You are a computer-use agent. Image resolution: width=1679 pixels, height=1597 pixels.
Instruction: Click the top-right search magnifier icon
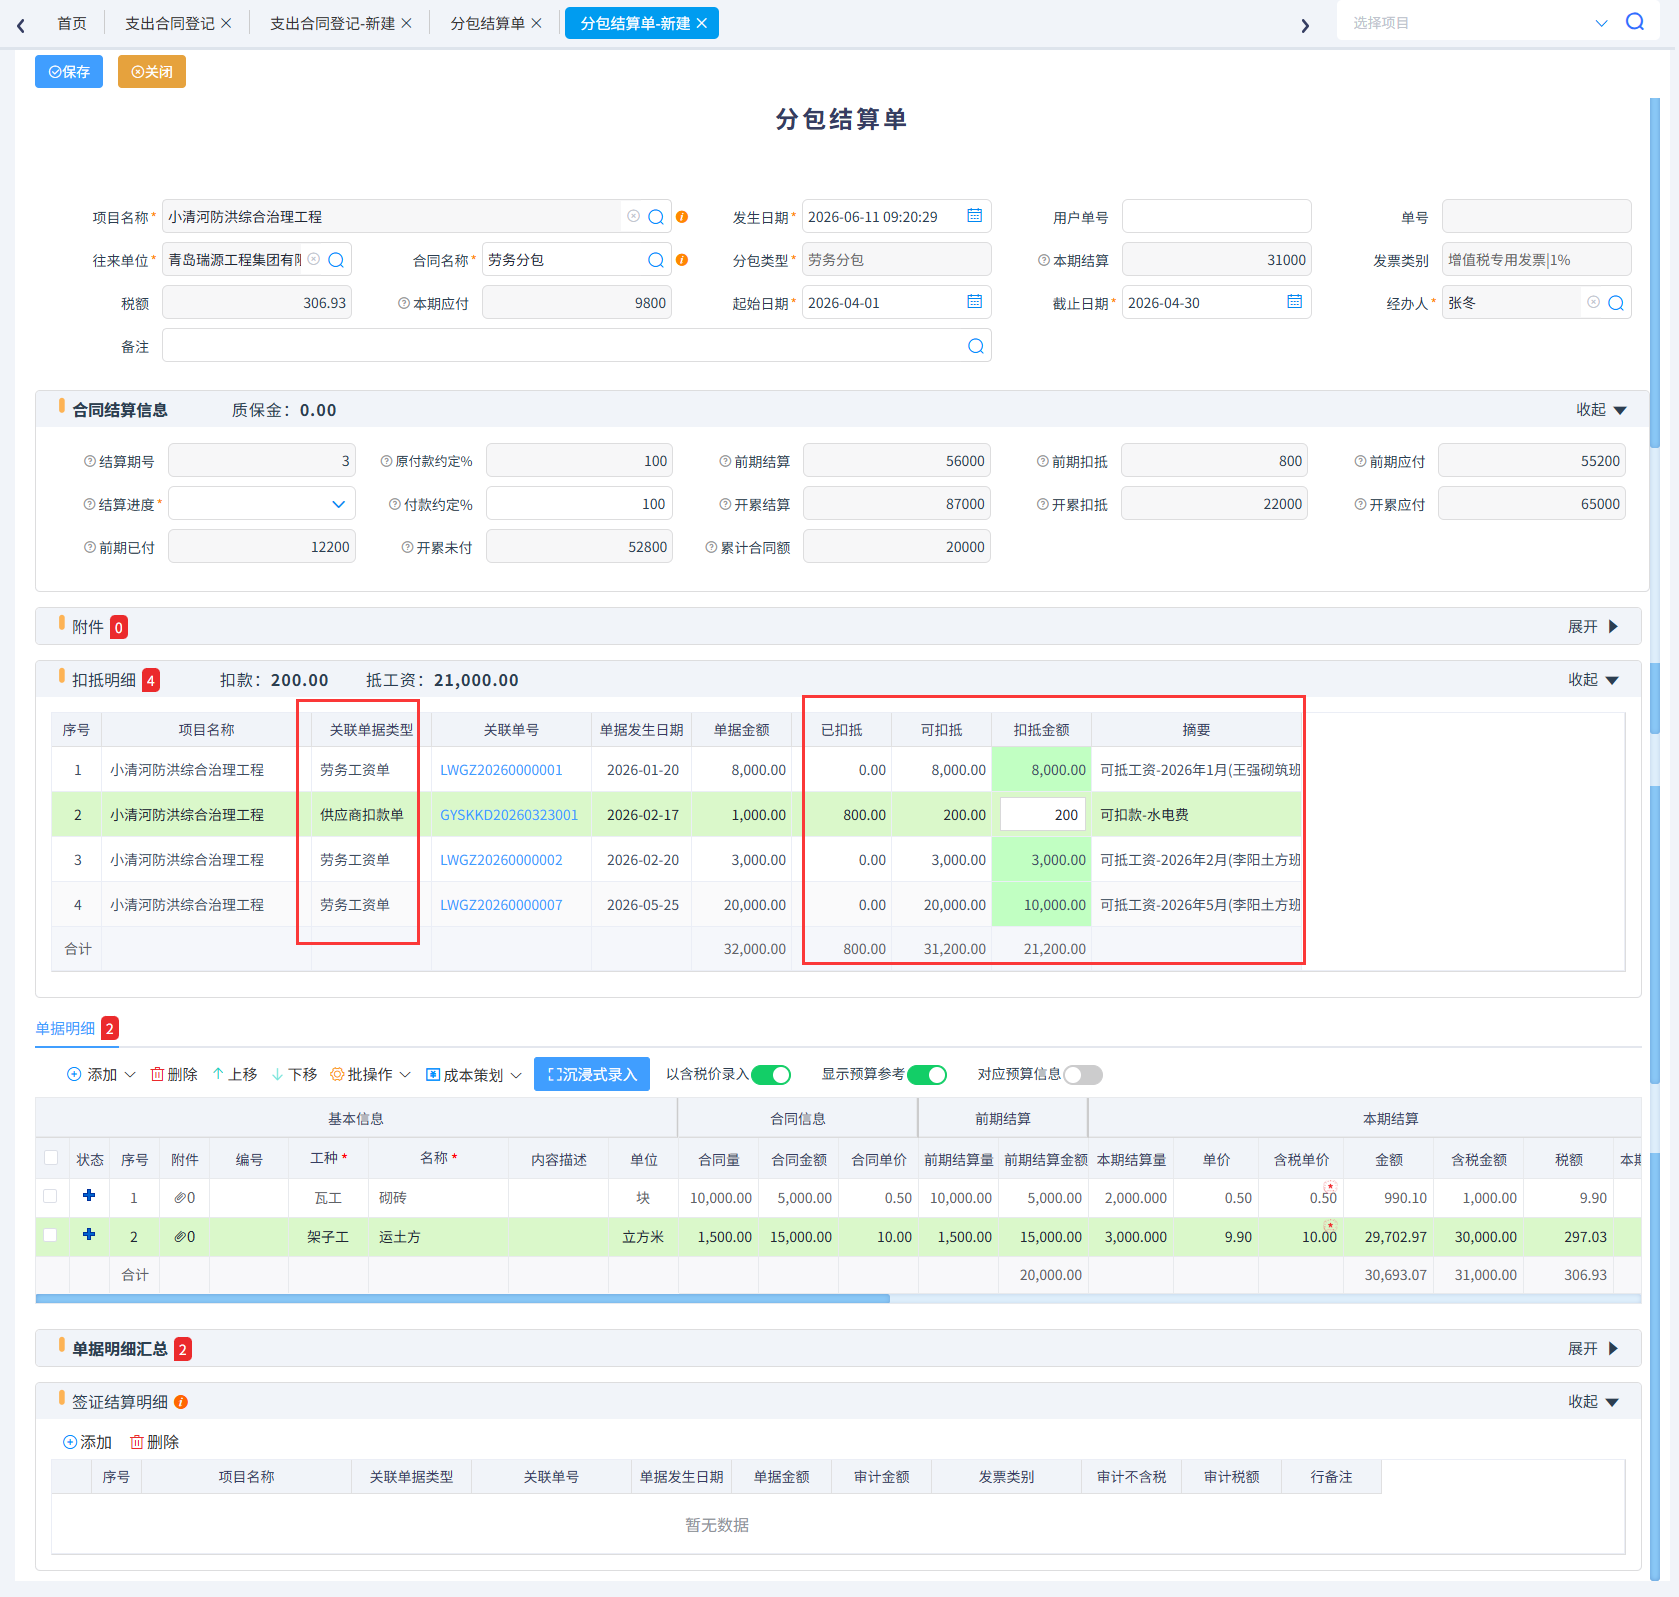(1635, 22)
